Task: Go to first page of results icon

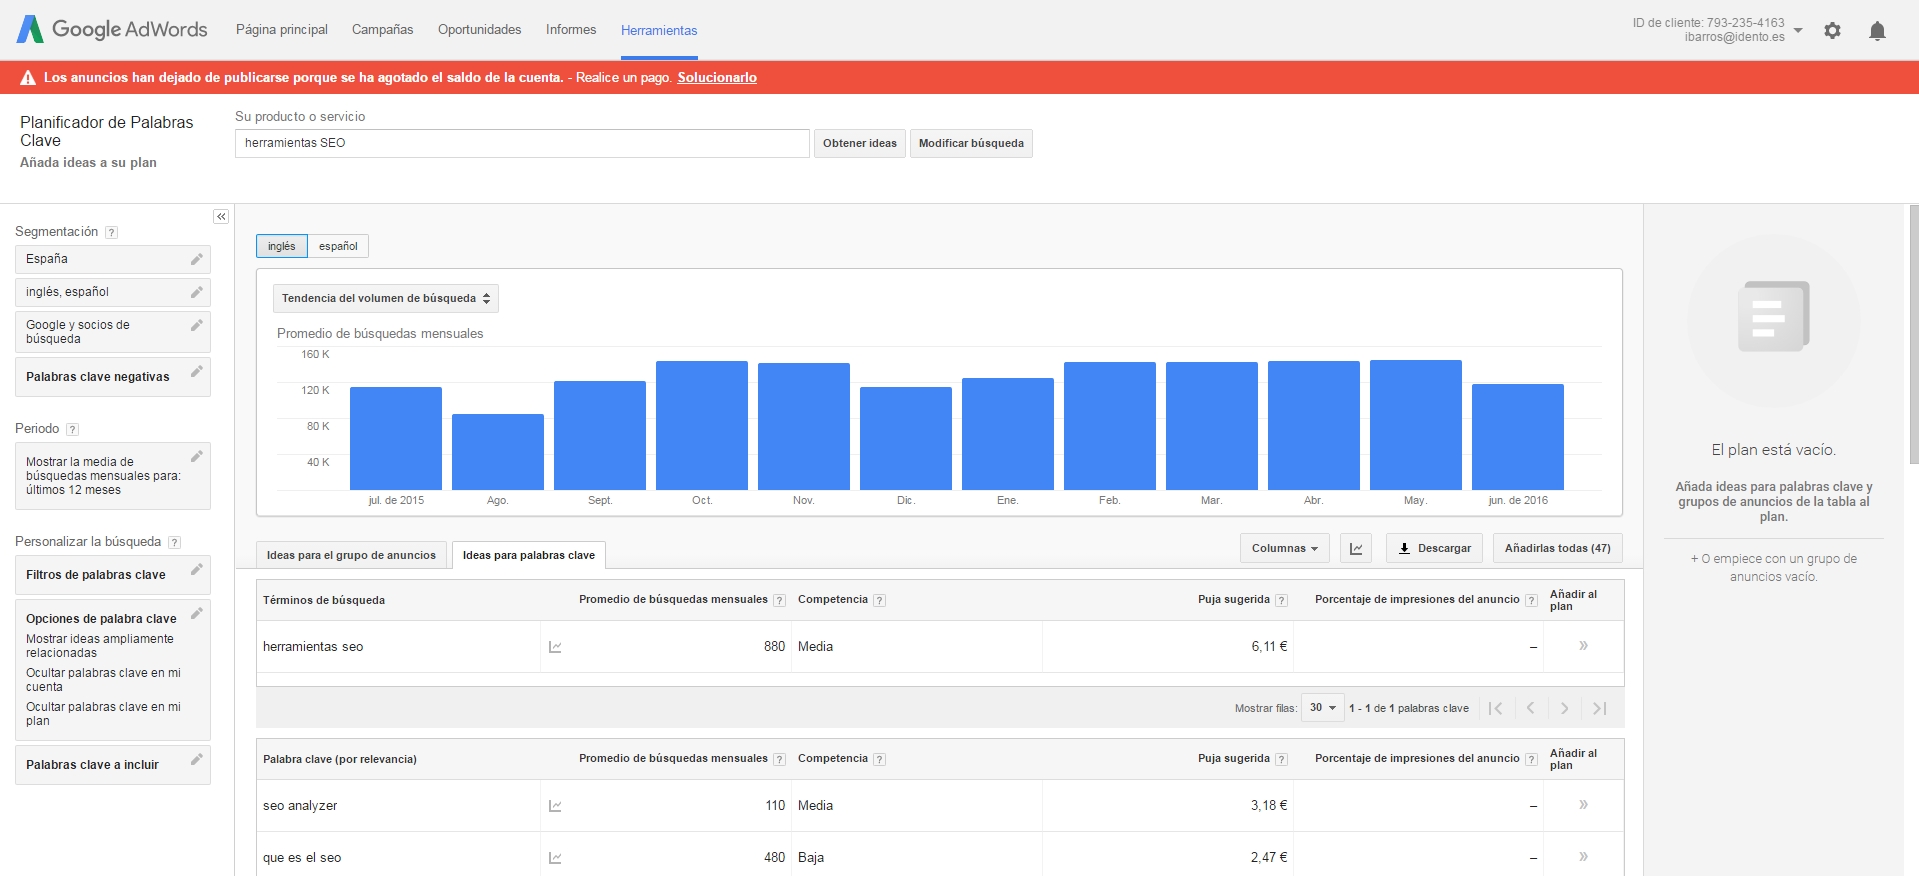Action: pos(1496,708)
